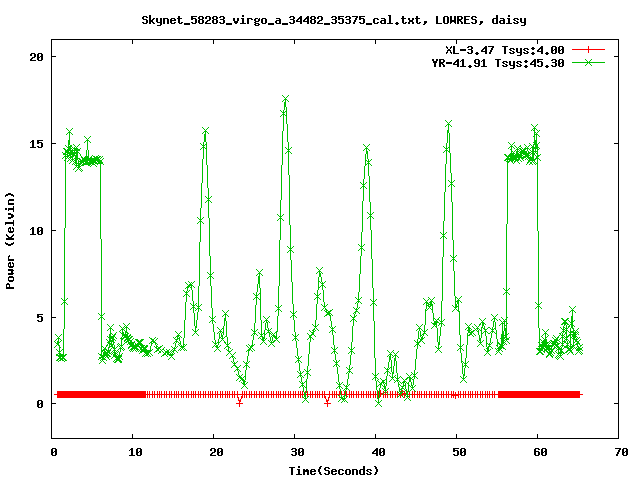Click the red dip marker near 34 seconds
Screen dimensions: 640x480
(327, 403)
